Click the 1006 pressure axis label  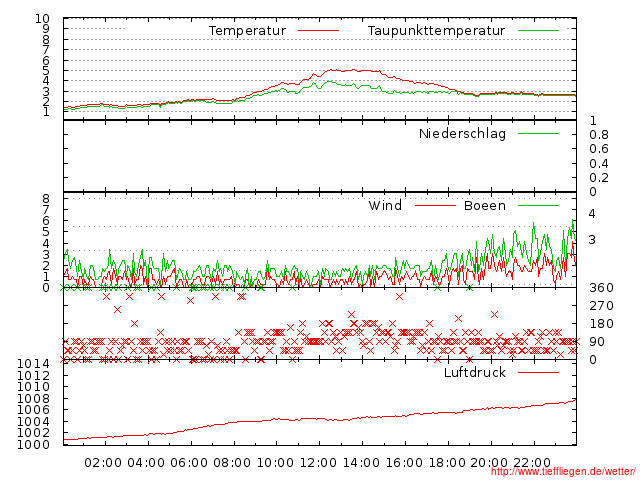(x=33, y=410)
